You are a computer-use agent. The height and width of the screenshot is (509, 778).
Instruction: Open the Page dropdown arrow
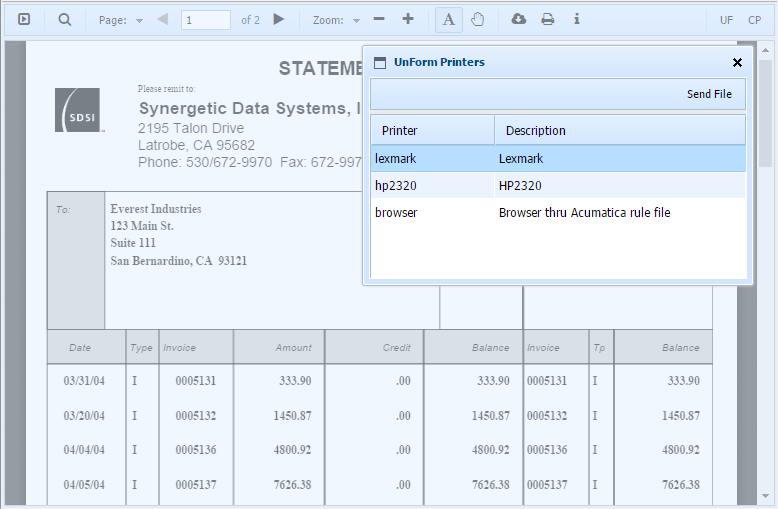139,20
